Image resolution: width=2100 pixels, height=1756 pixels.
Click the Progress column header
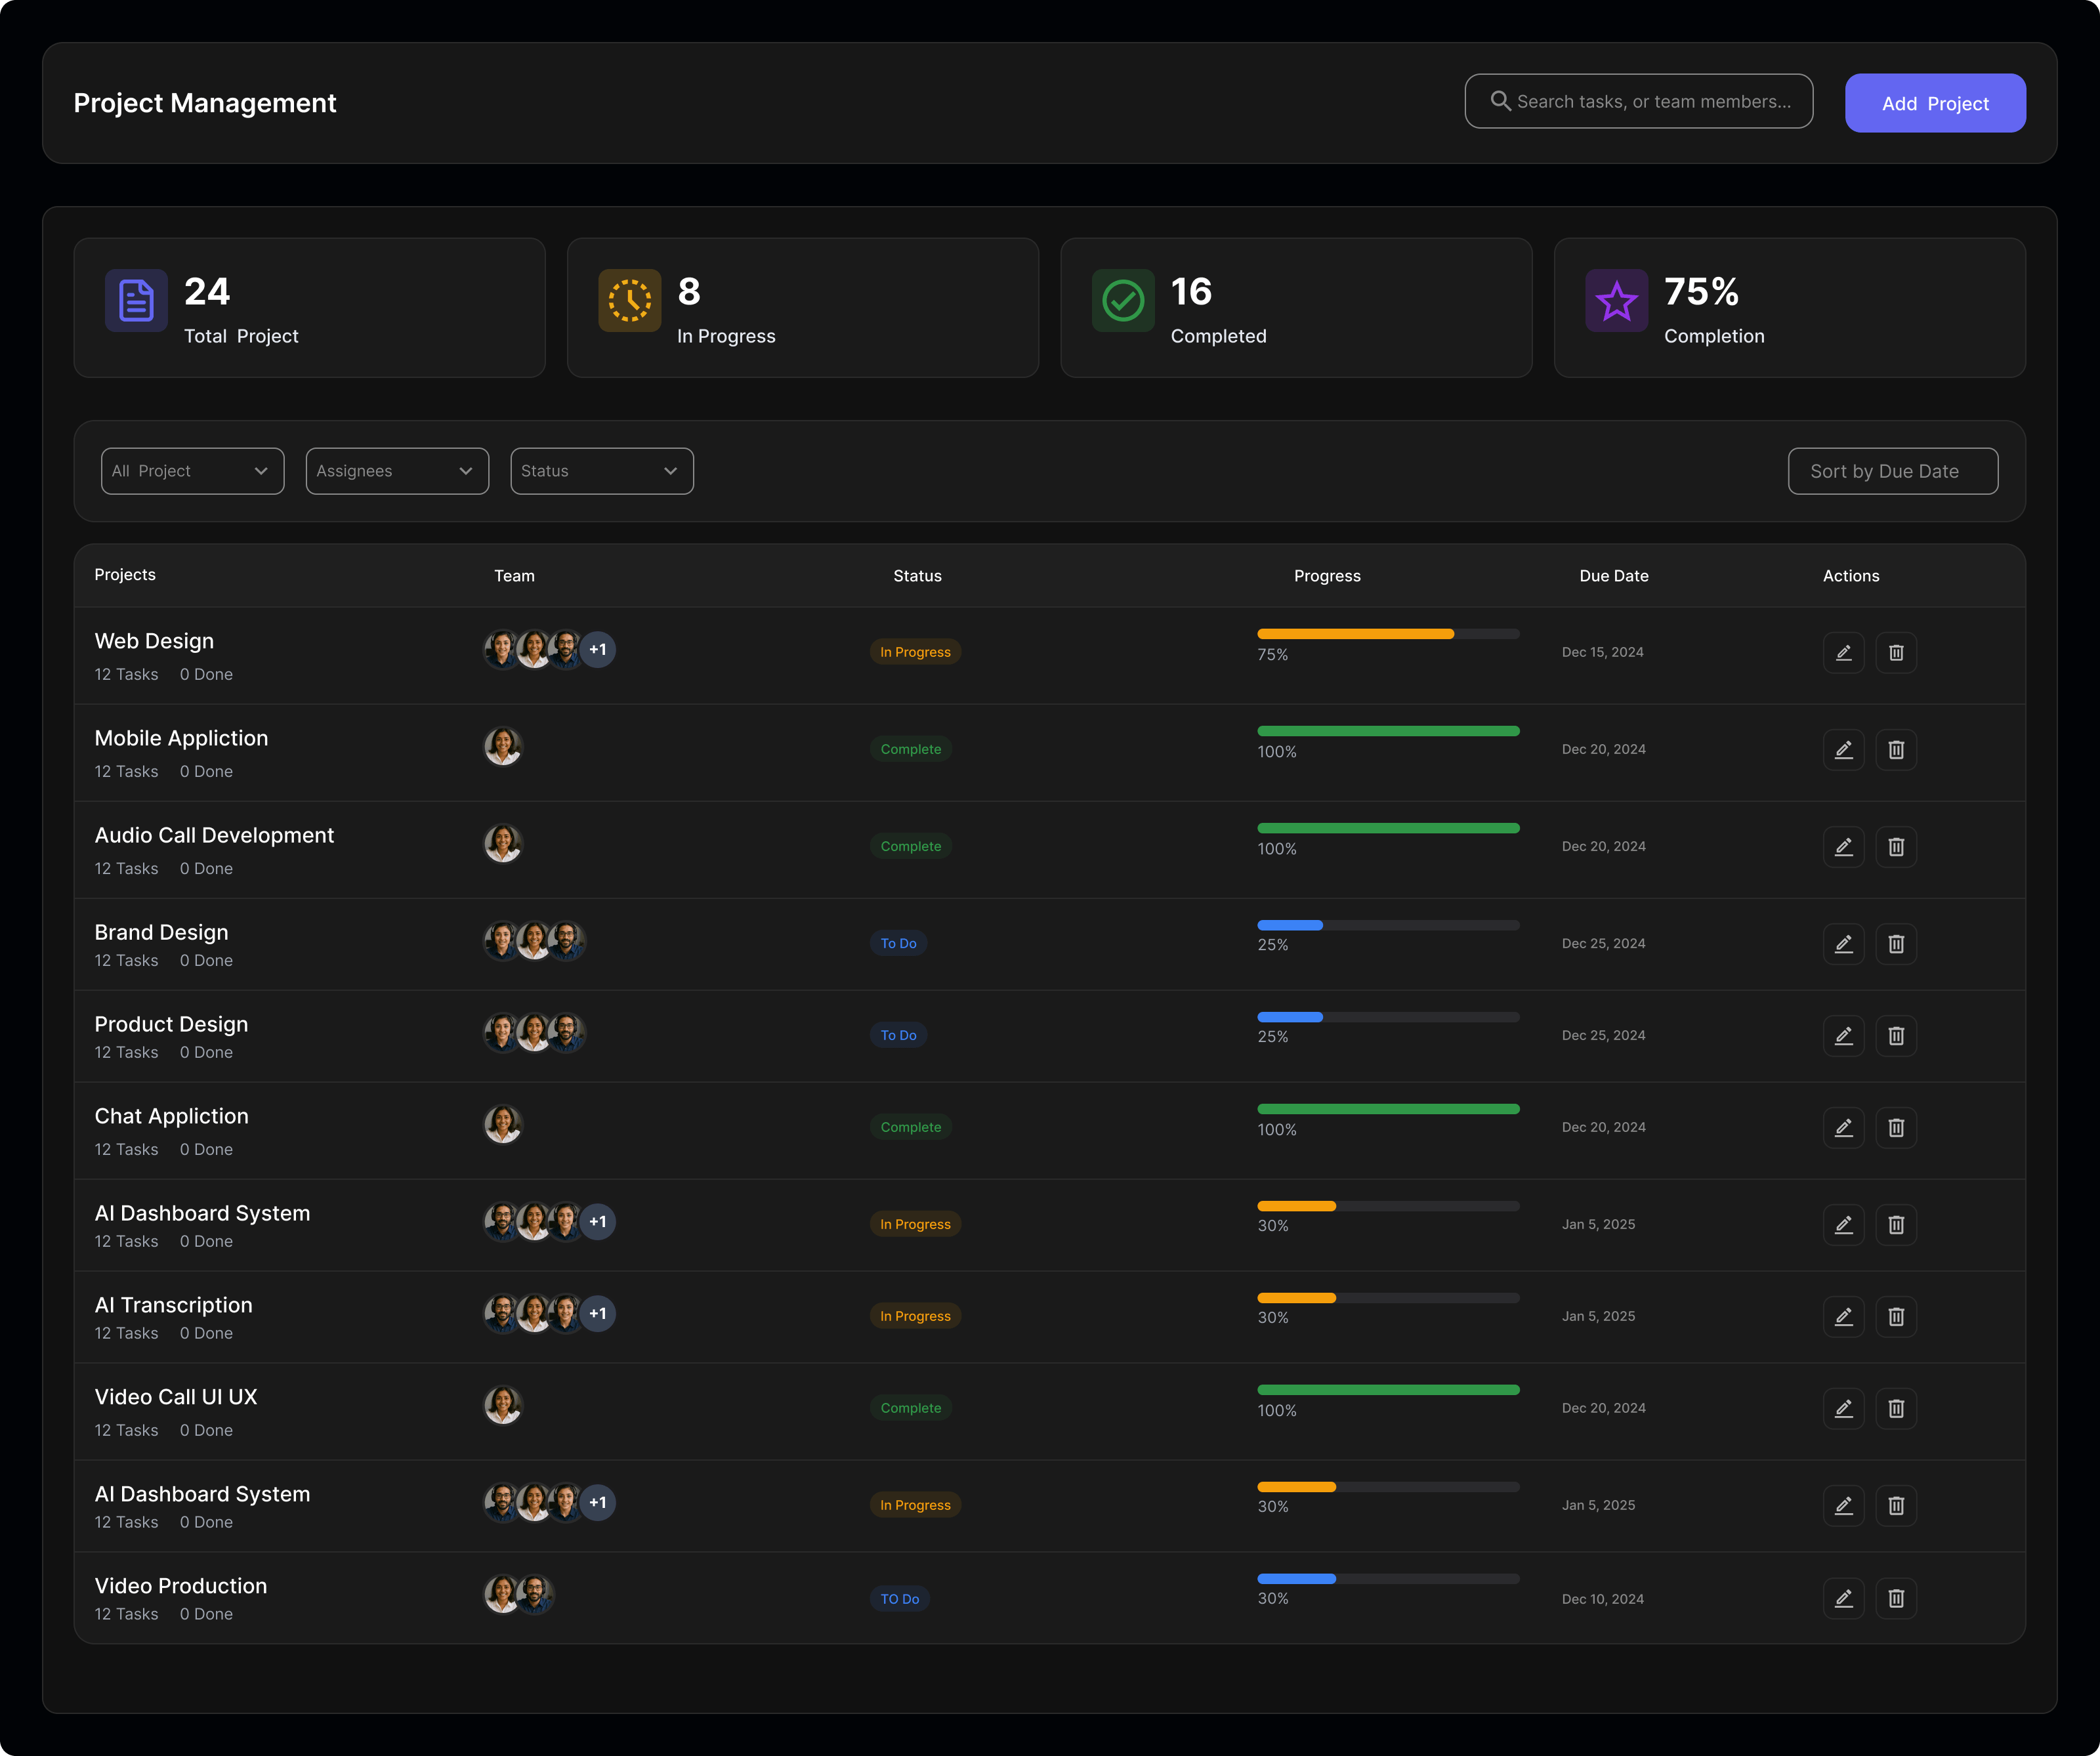(1326, 576)
